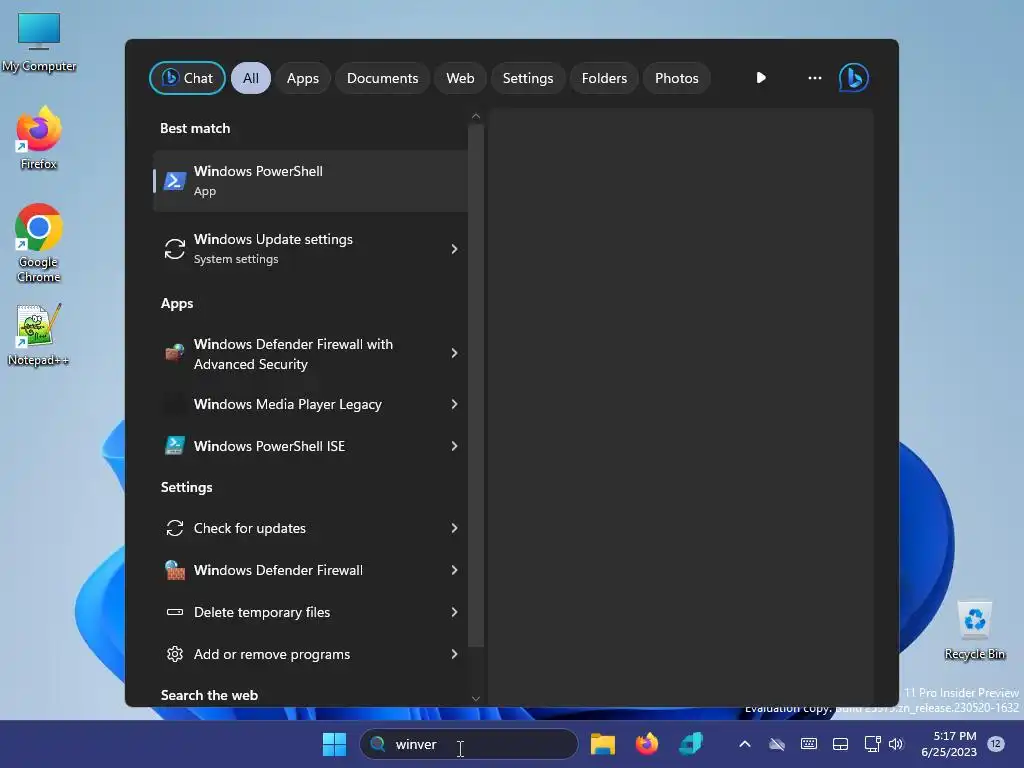1024x768 pixels.
Task: Click the virtual touchpad tray icon
Action: 840,744
